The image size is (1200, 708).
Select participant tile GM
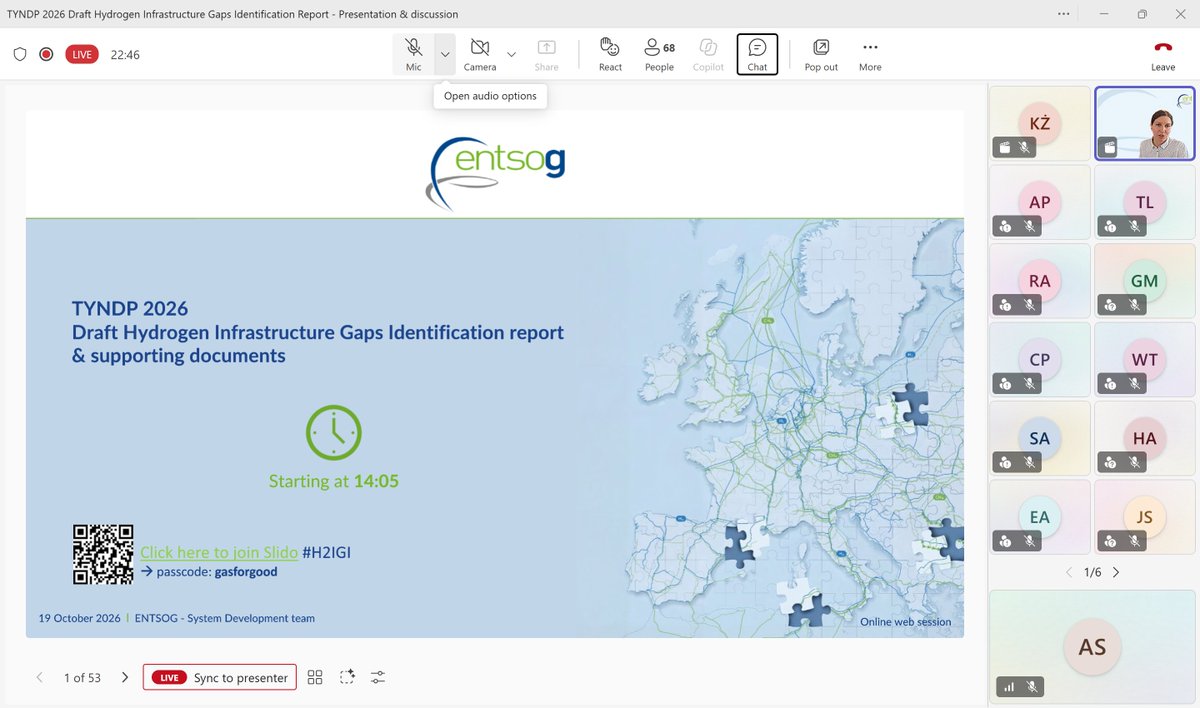[1144, 281]
